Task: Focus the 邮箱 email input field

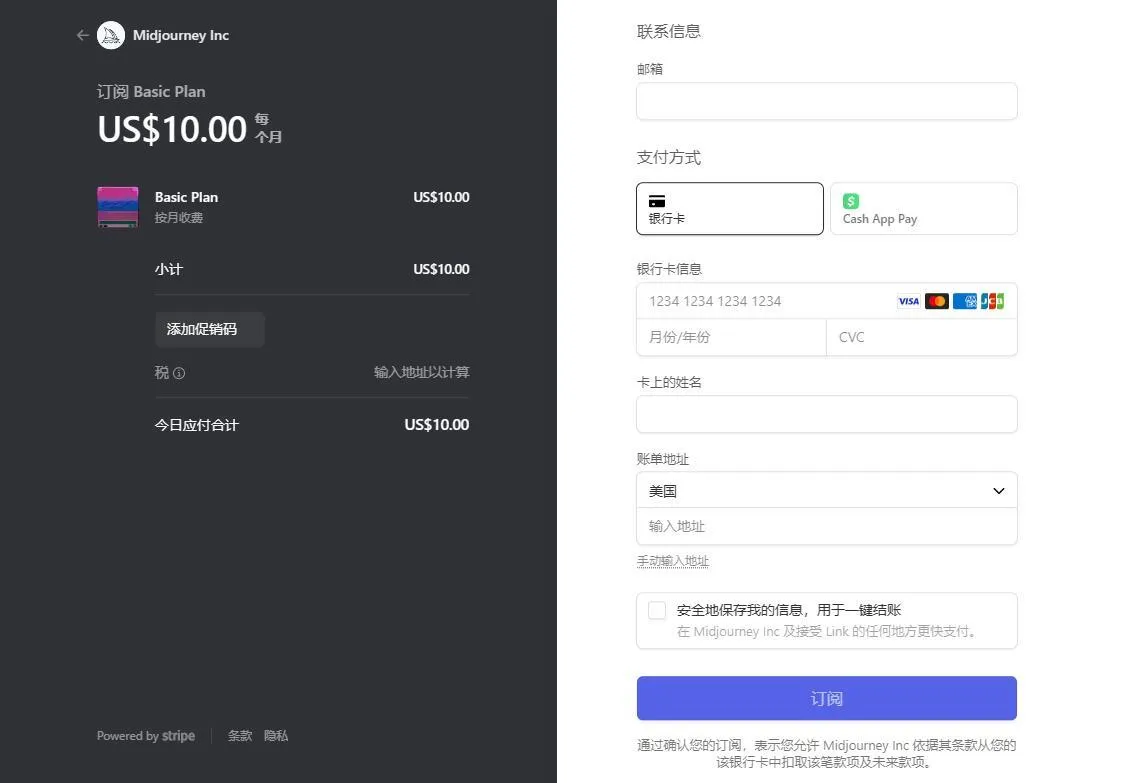Action: click(x=826, y=101)
